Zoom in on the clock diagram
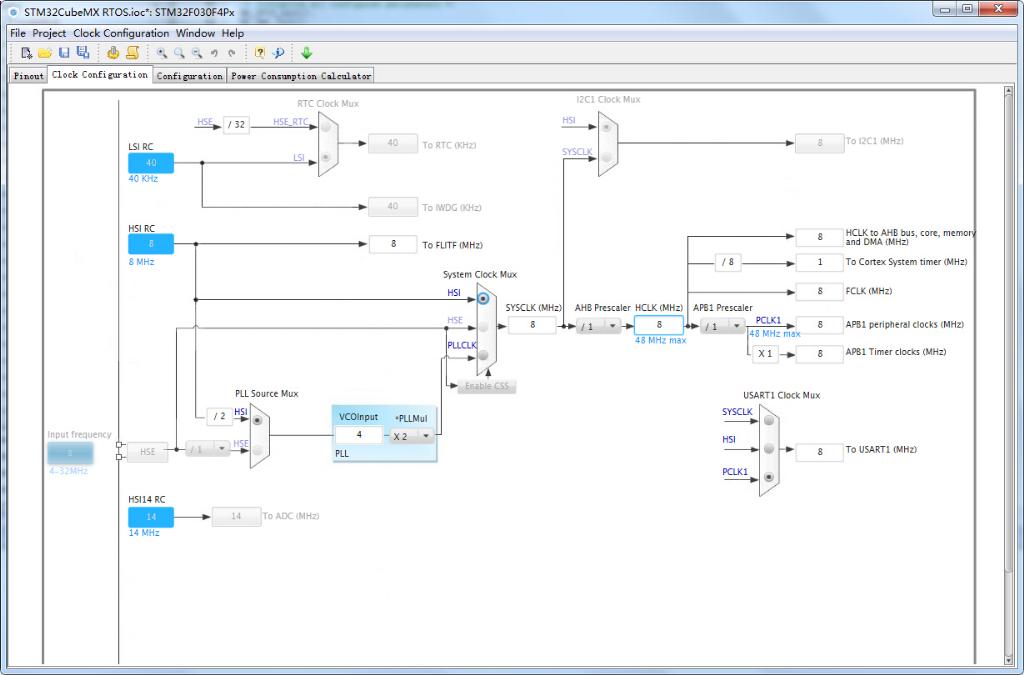 point(161,53)
